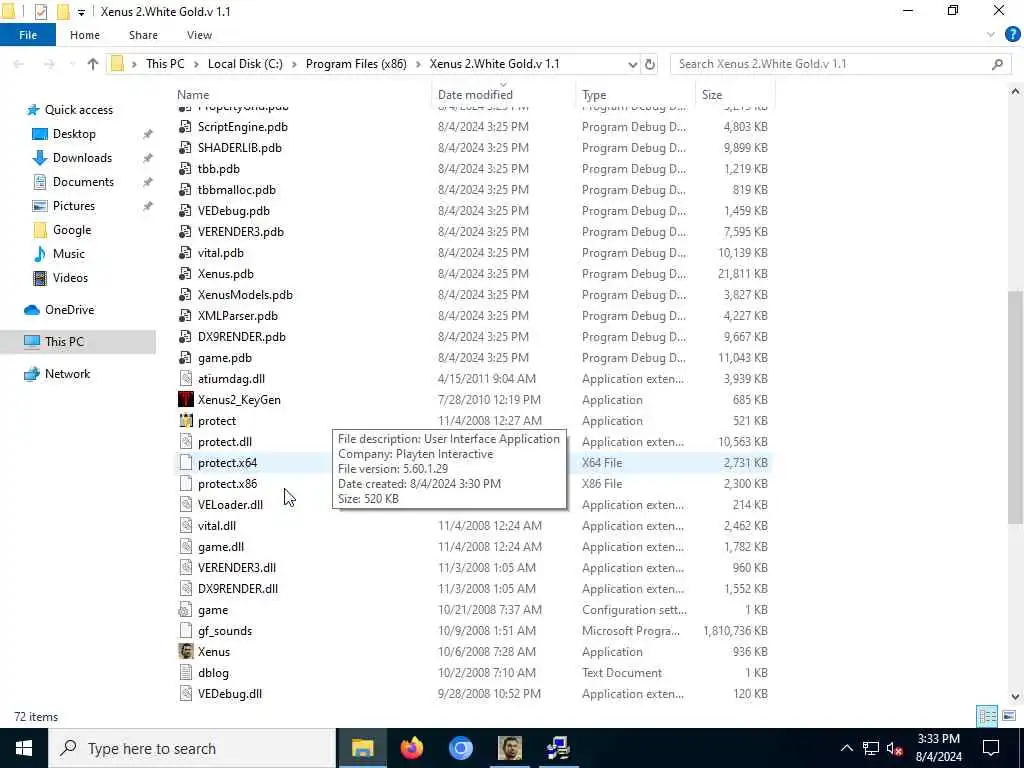Screen dimensions: 1024x768
Task: Open the Share ribbon tab
Action: tap(143, 35)
